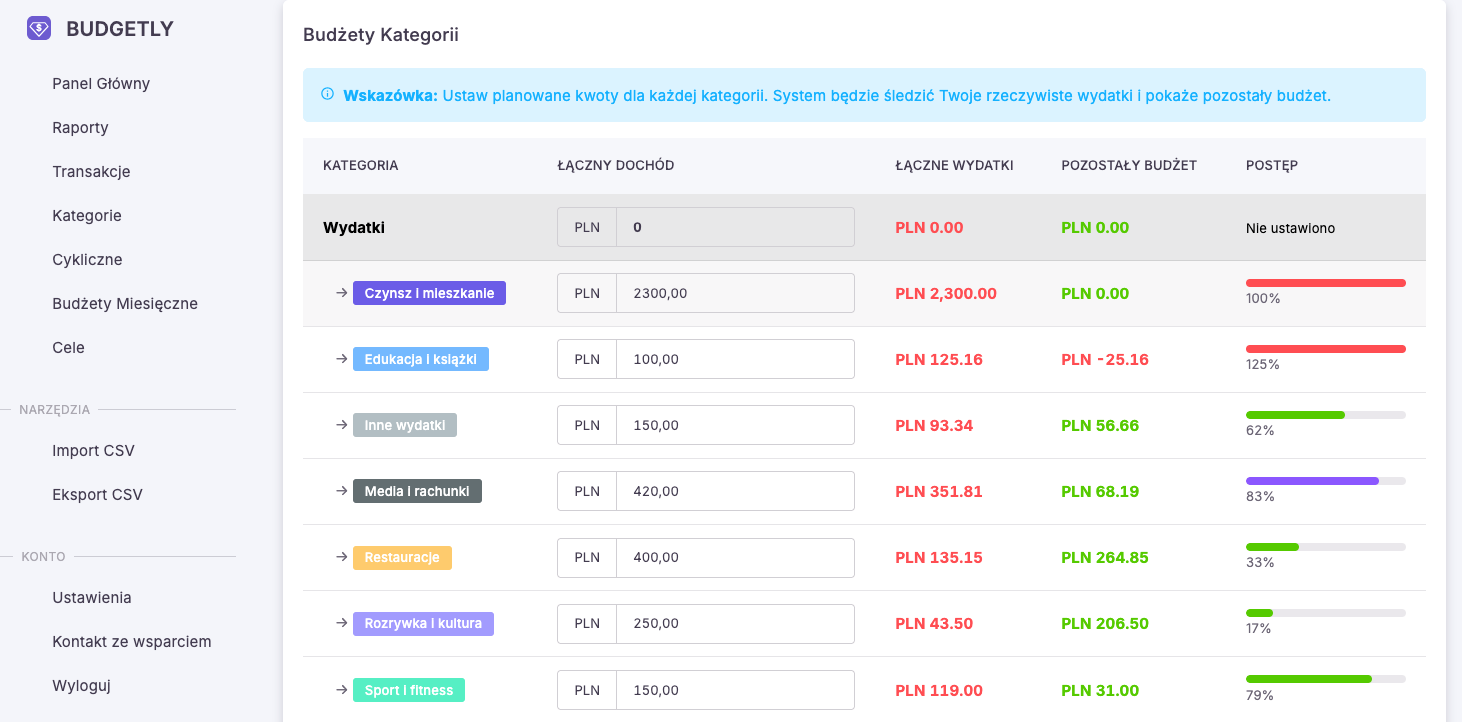Click arrow icon next to Restauracje
This screenshot has width=1462, height=722.
341,557
